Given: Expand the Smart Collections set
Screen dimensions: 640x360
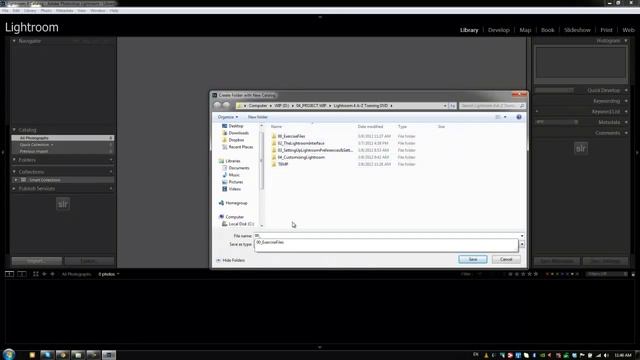Looking at the screenshot, I should click(16, 180).
